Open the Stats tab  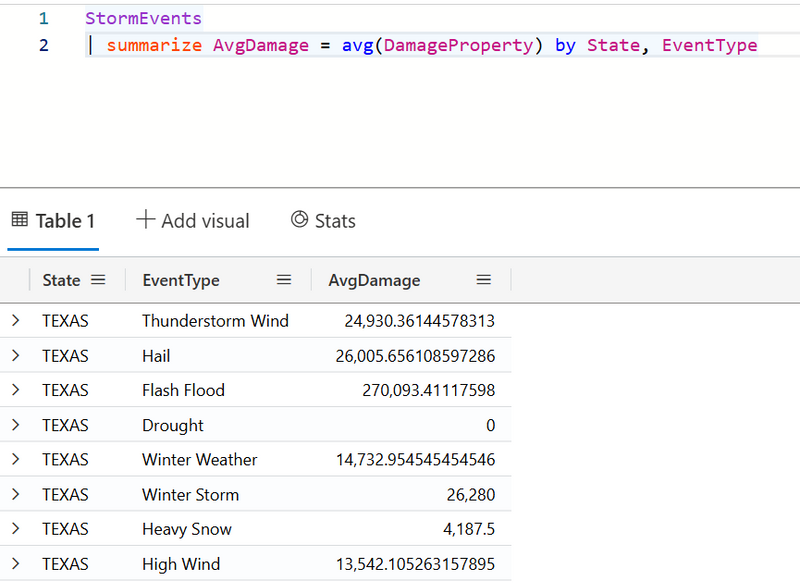click(323, 221)
